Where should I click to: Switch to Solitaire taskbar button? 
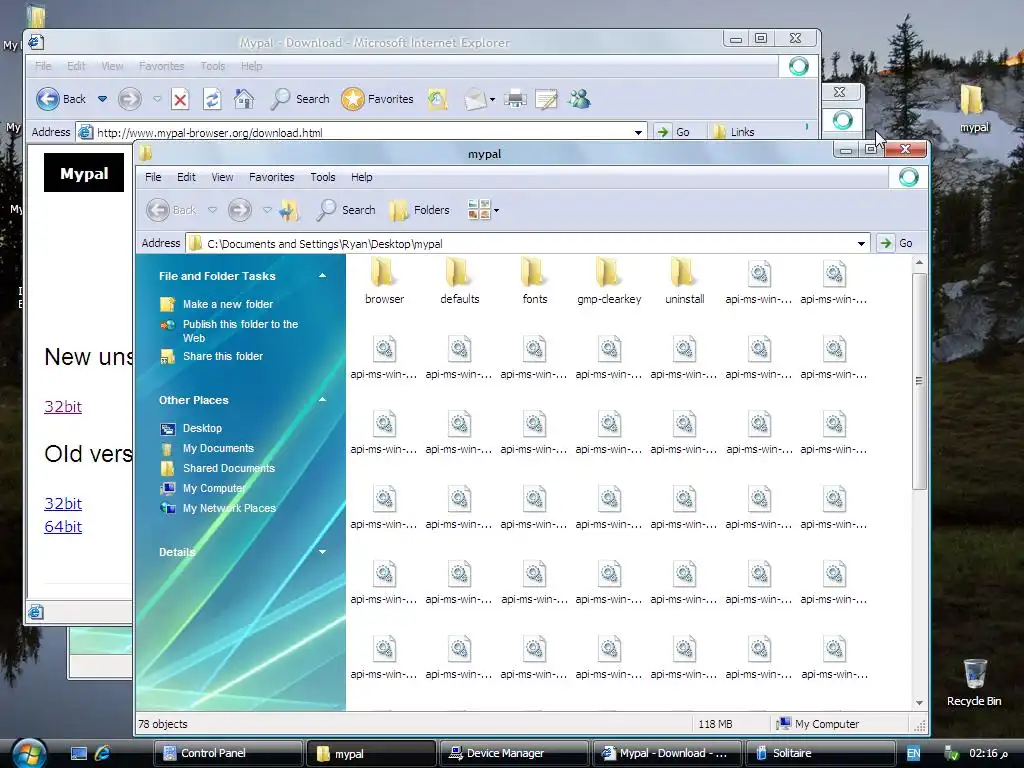pyautogui.click(x=820, y=754)
